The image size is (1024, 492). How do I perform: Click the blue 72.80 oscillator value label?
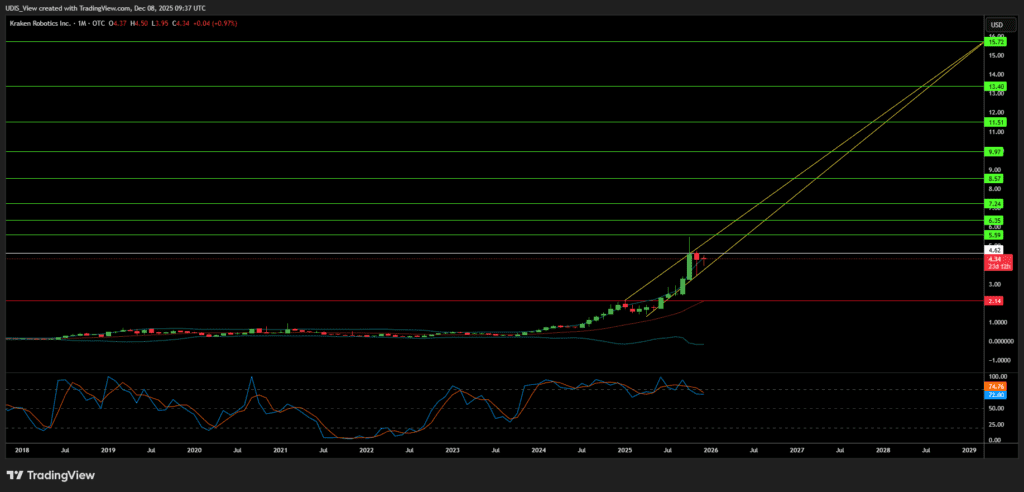click(x=995, y=395)
